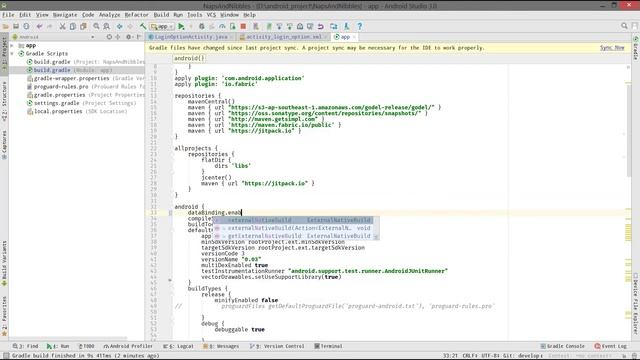Select gradle-wrapper.properties file
The width and height of the screenshot is (640, 360).
[x=85, y=78]
